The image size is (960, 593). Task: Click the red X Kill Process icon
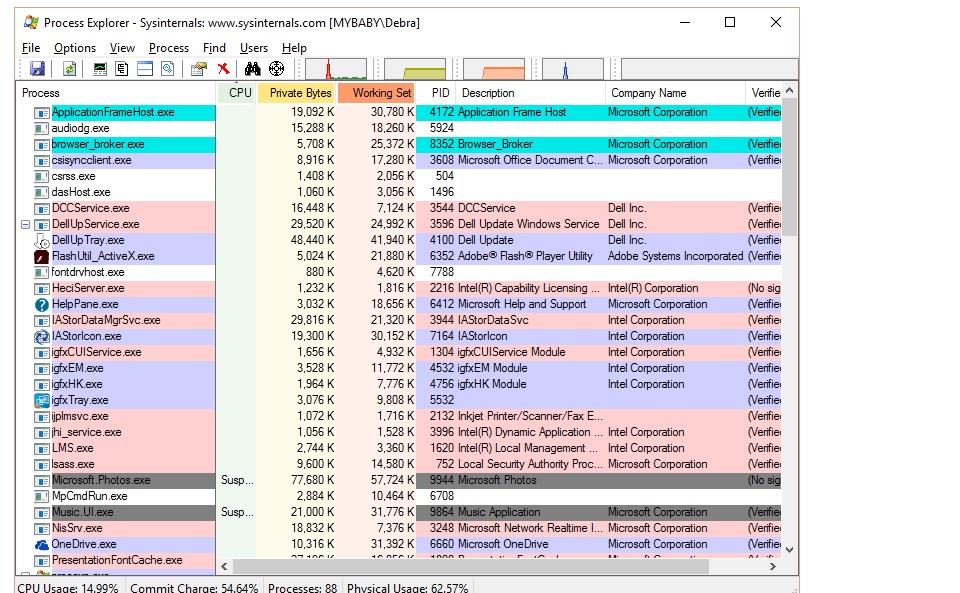(223, 69)
